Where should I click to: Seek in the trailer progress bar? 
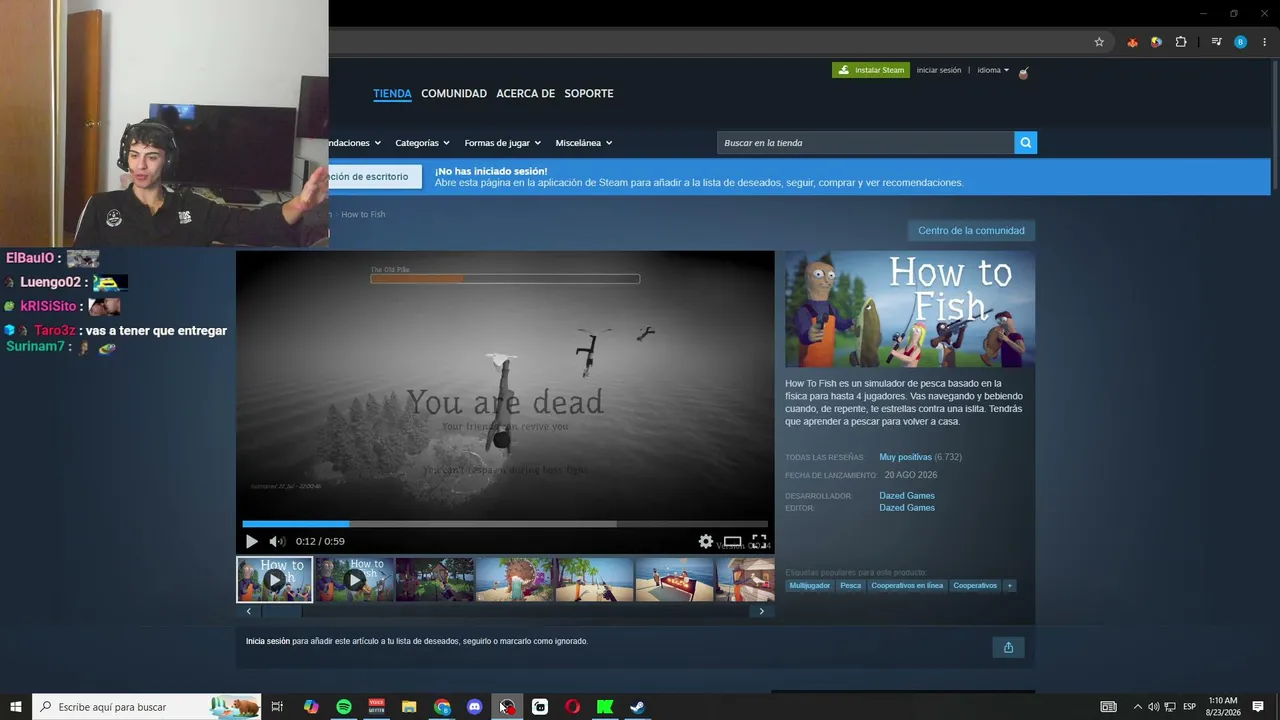pos(505,523)
